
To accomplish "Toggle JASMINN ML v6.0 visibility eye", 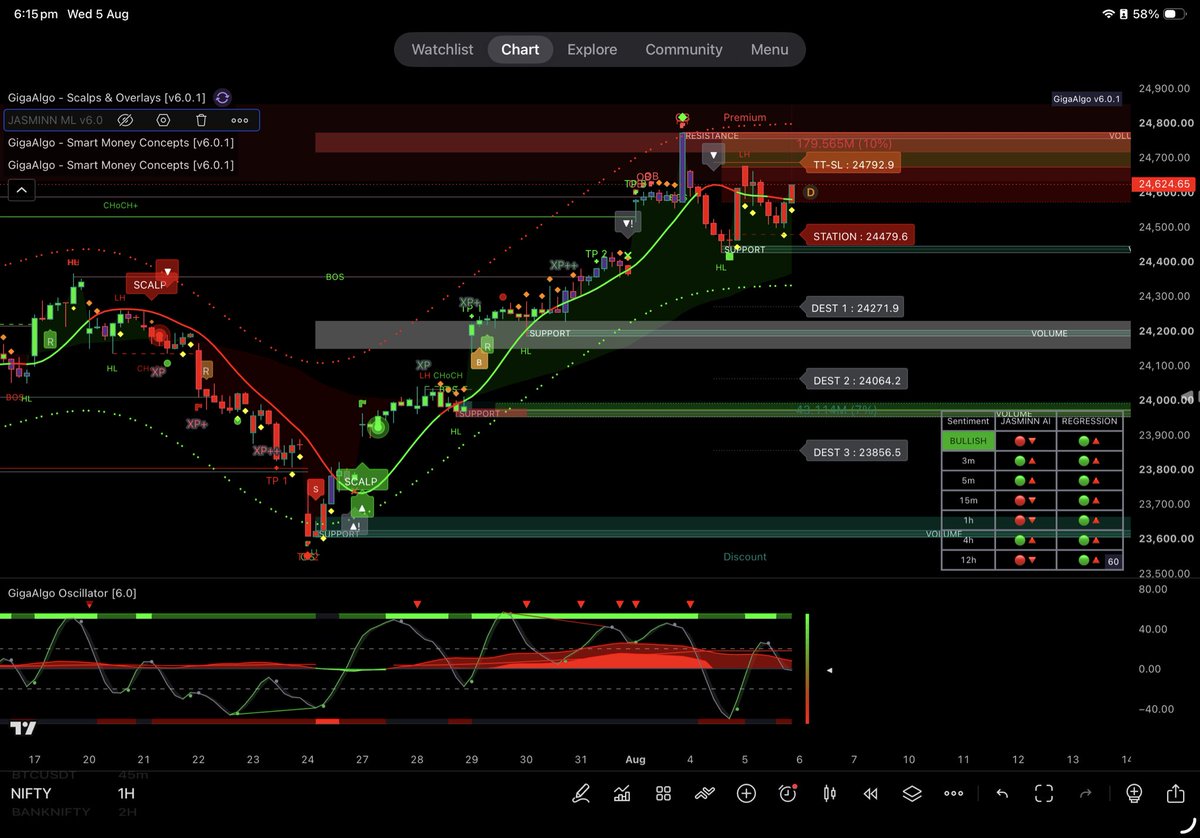I will click(125, 120).
